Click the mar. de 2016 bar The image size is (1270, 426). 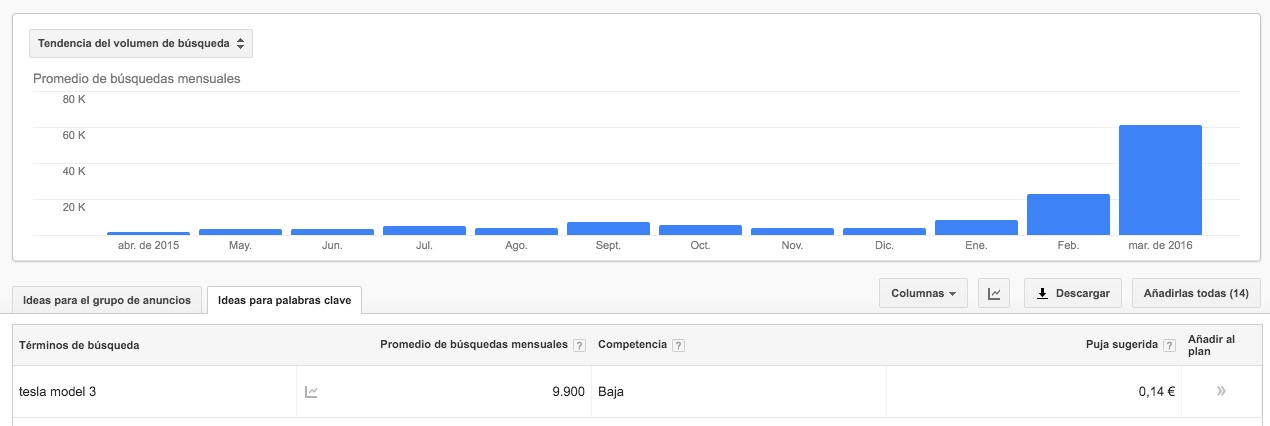[1160, 180]
